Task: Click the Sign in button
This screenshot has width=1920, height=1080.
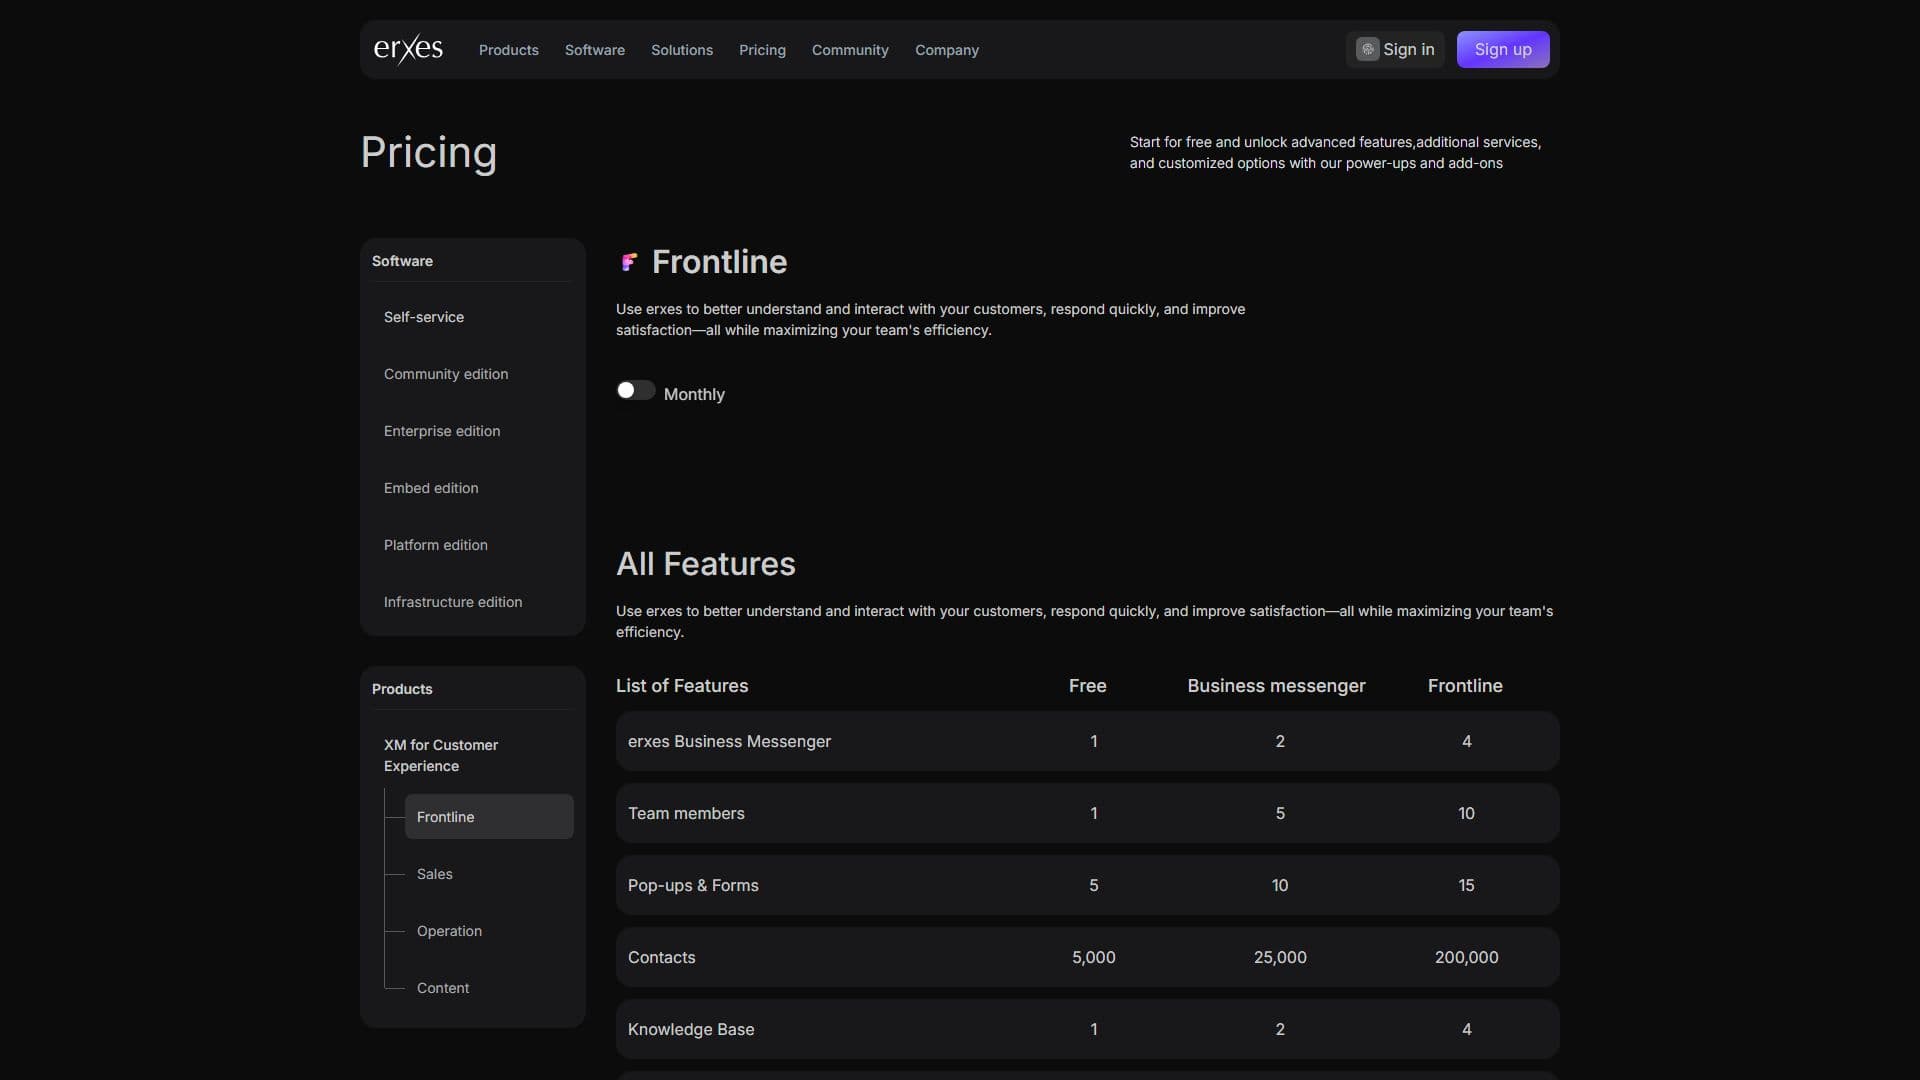Action: (x=1395, y=49)
